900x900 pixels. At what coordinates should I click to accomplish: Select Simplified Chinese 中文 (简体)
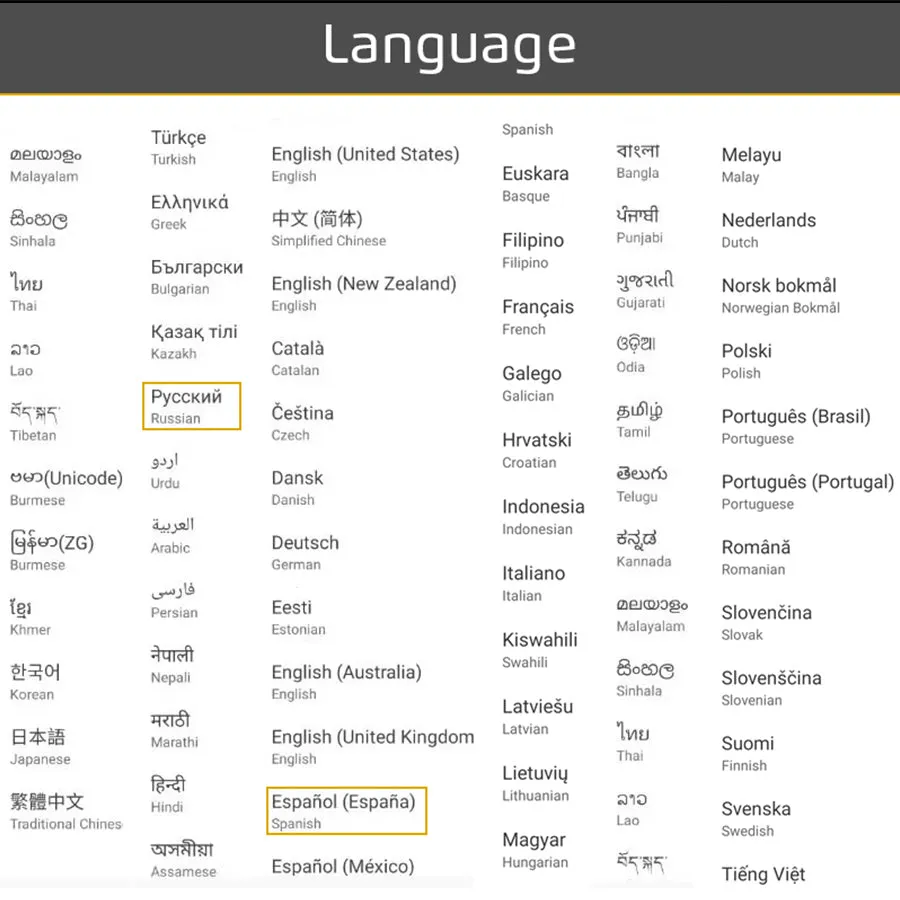328,228
